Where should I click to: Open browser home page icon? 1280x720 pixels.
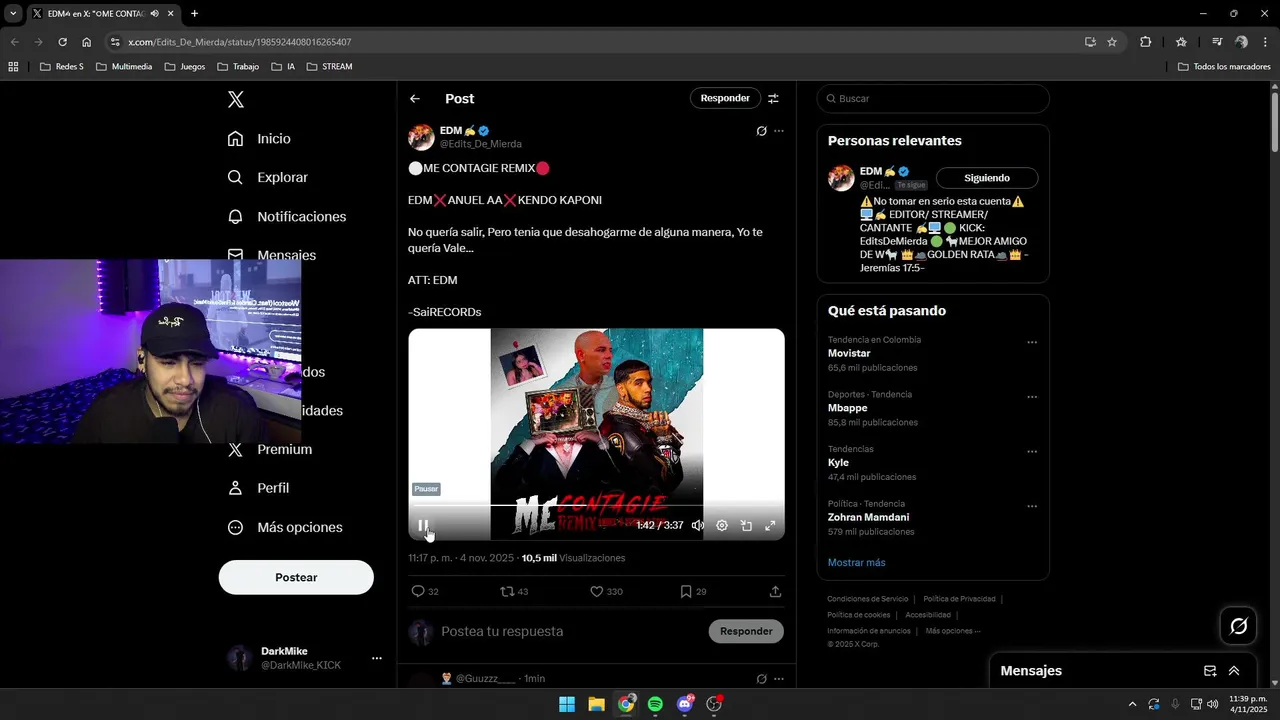tap(87, 42)
